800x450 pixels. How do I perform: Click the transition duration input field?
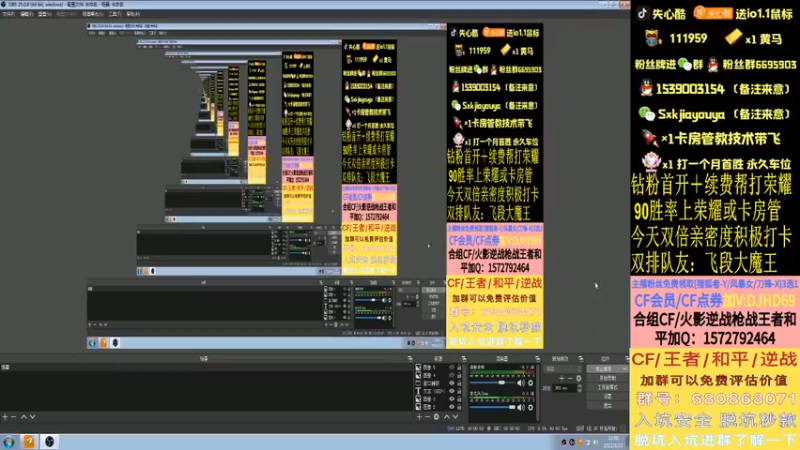564,388
